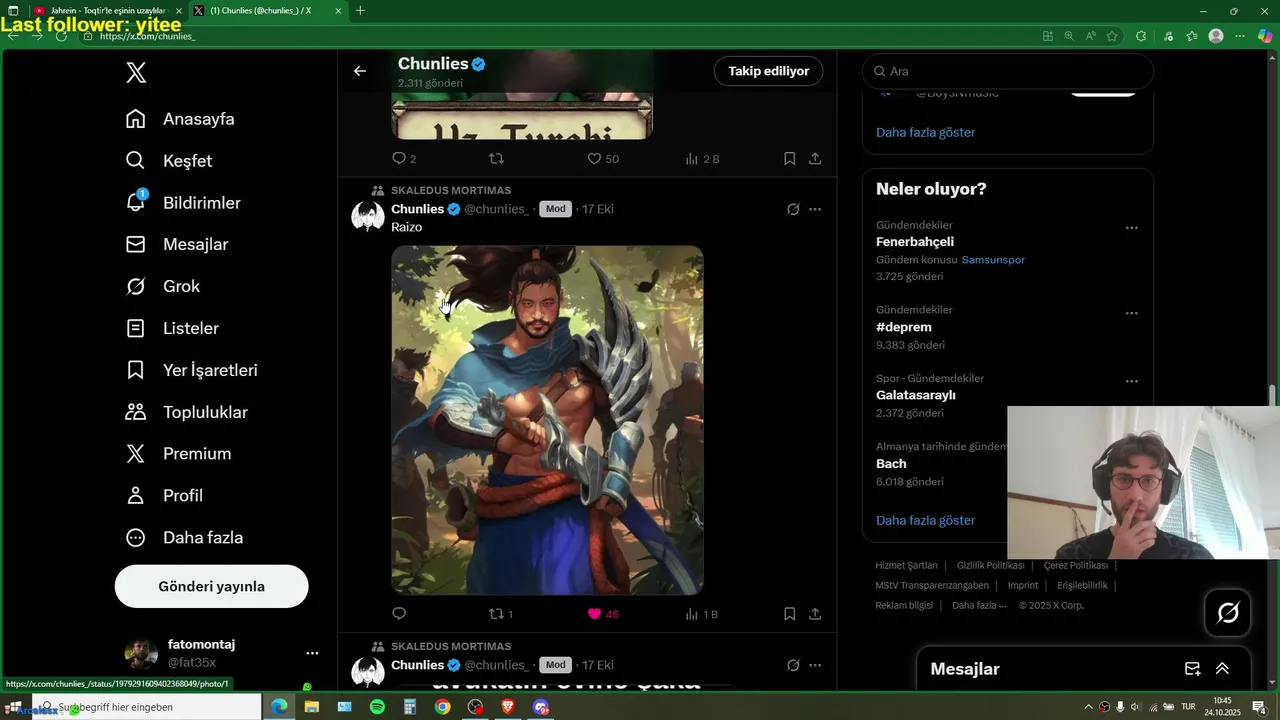
Task: Open #deprem trend
Action: [904, 327]
